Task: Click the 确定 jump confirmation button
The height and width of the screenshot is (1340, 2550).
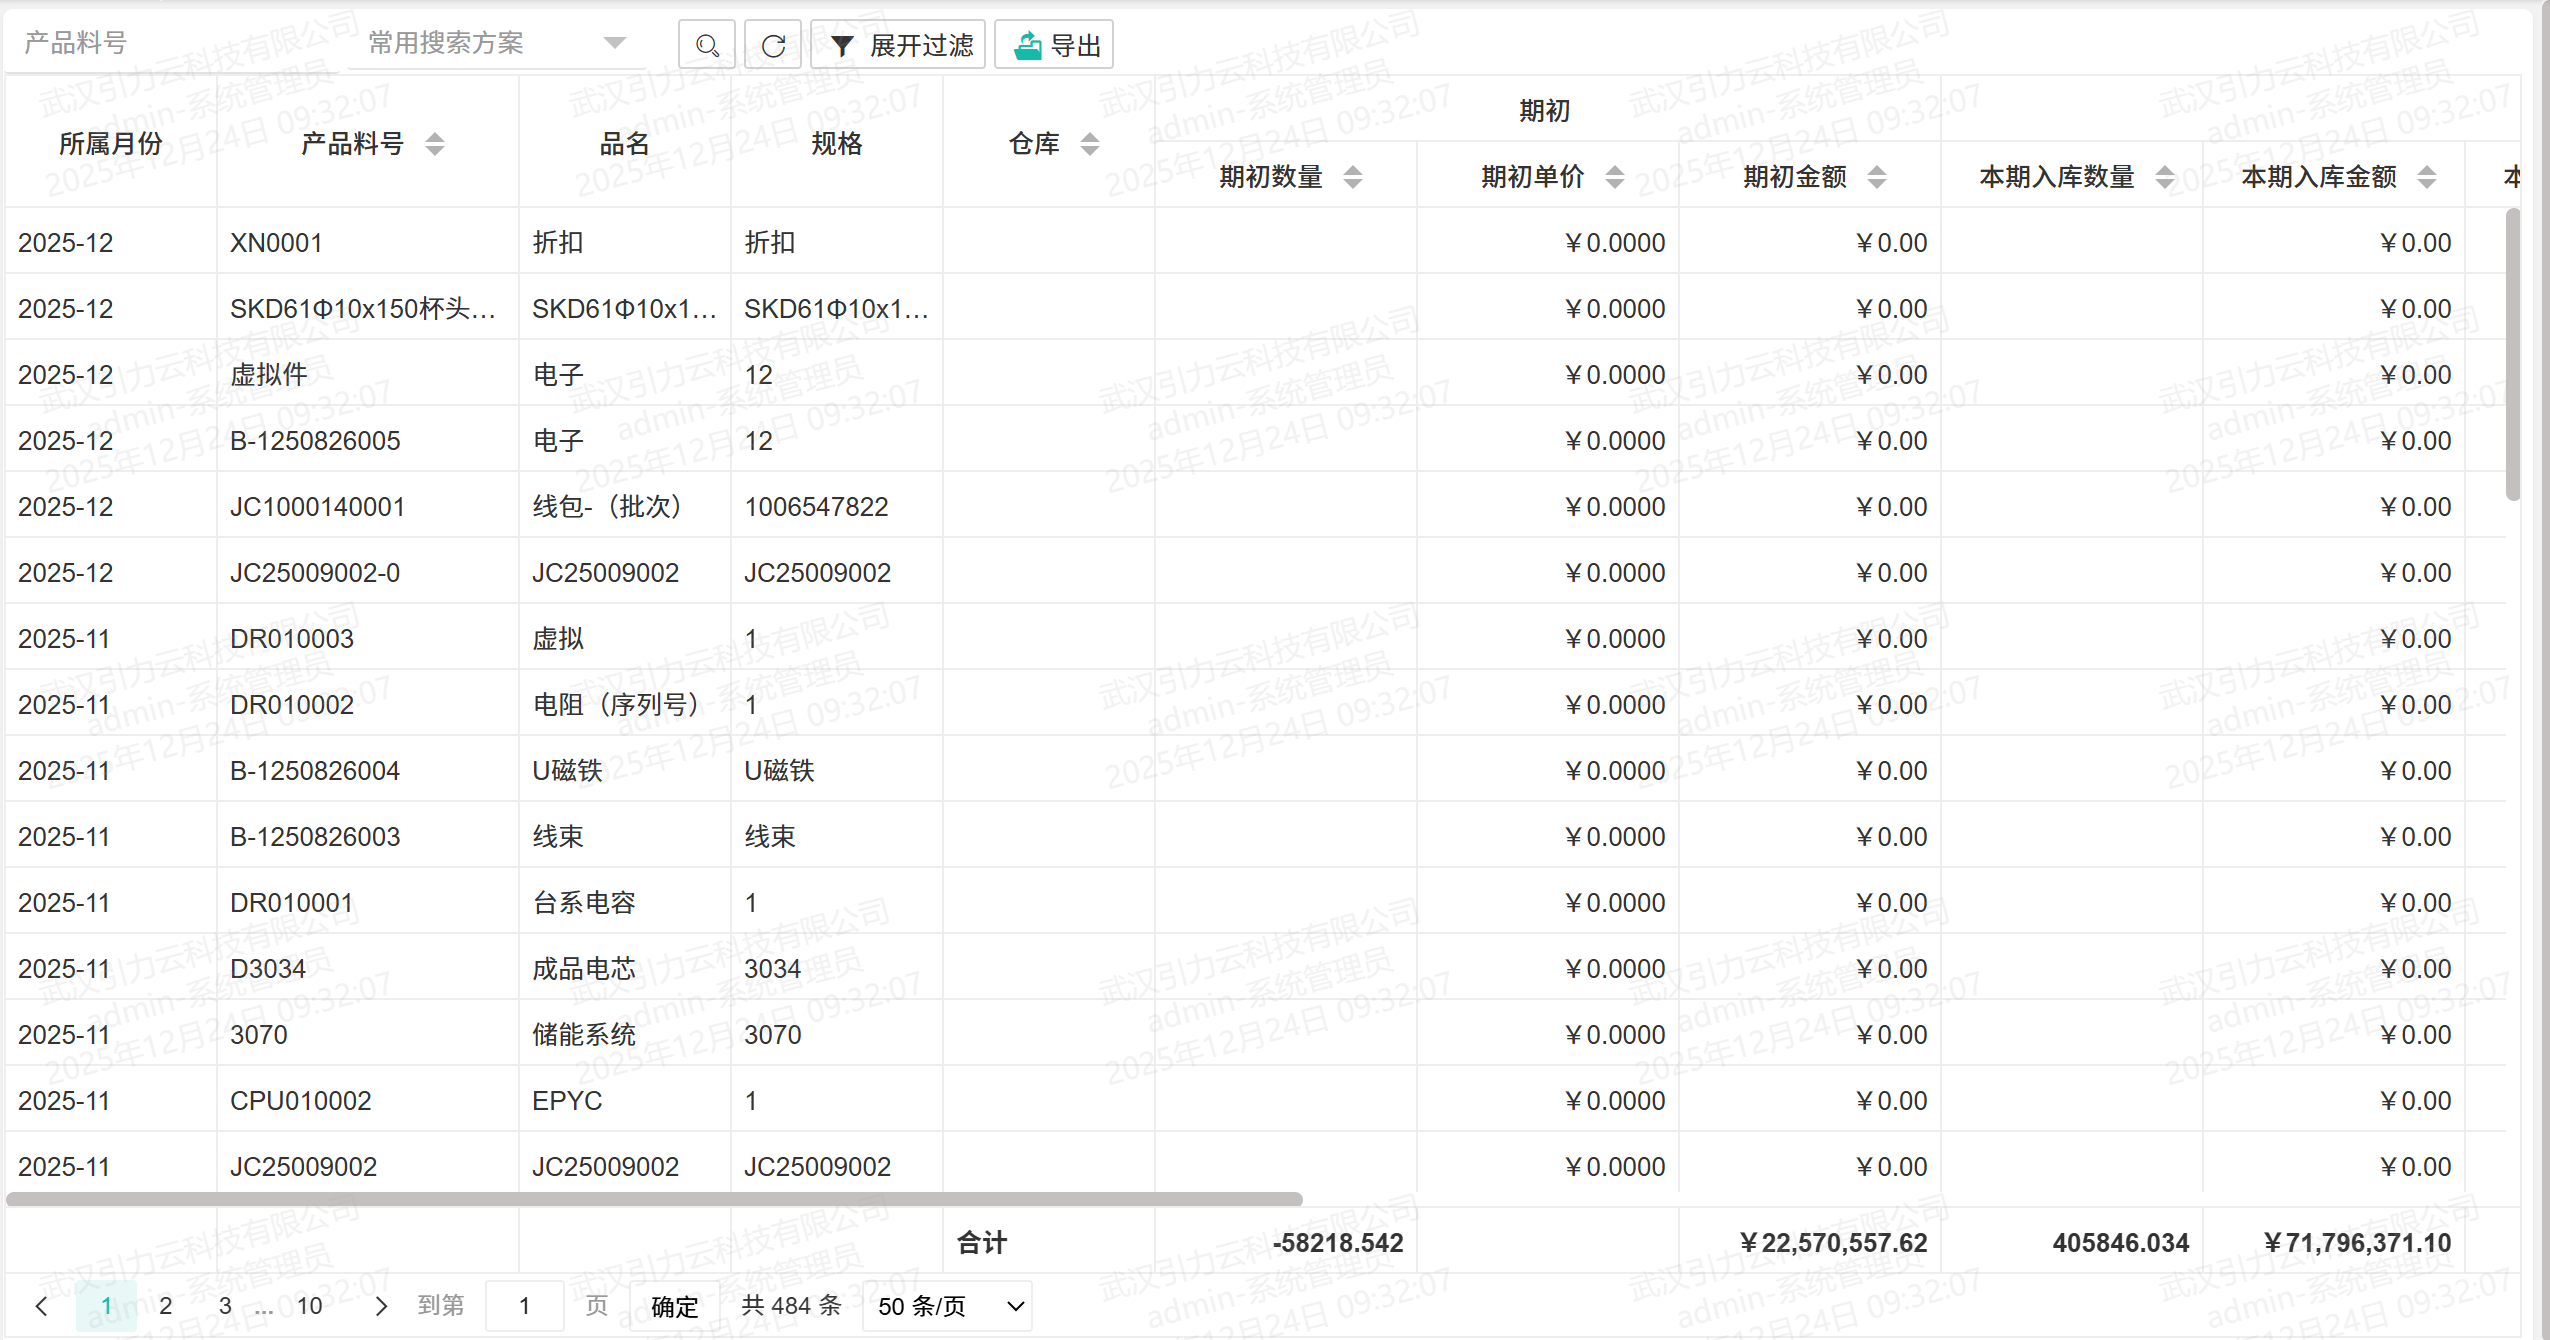Action: 674,1306
